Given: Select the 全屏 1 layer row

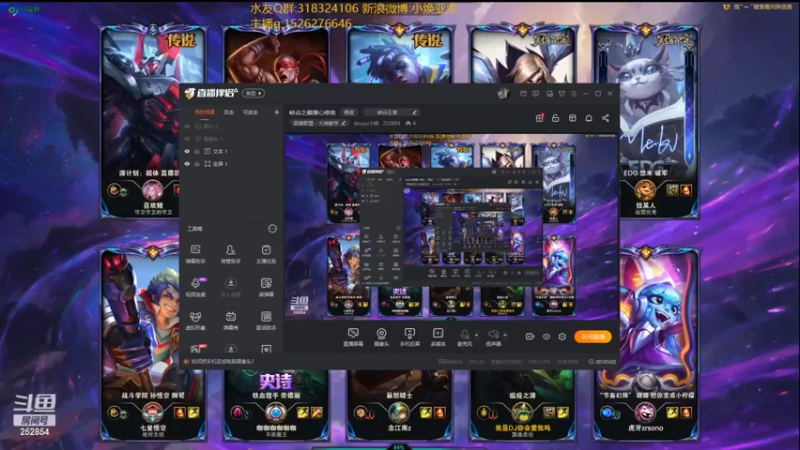Looking at the screenshot, I should (232, 164).
